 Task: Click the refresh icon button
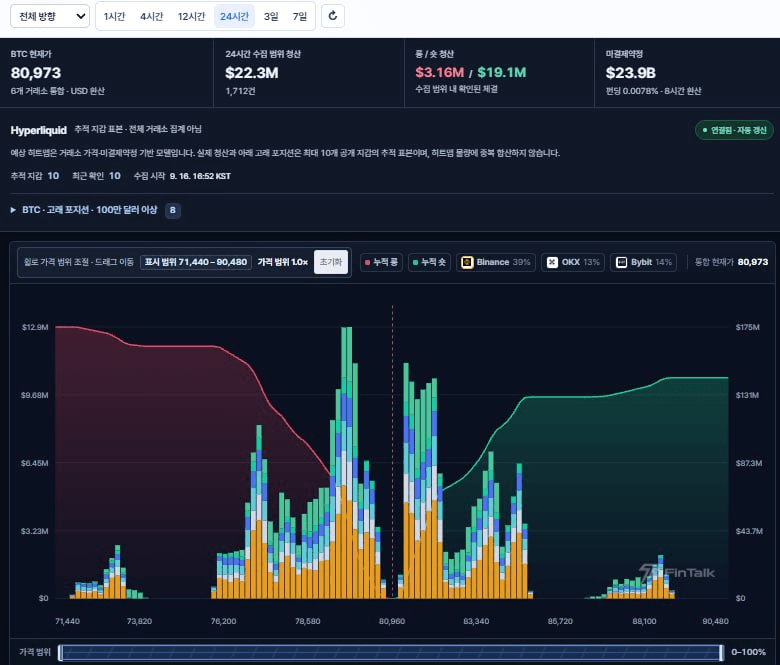click(333, 16)
